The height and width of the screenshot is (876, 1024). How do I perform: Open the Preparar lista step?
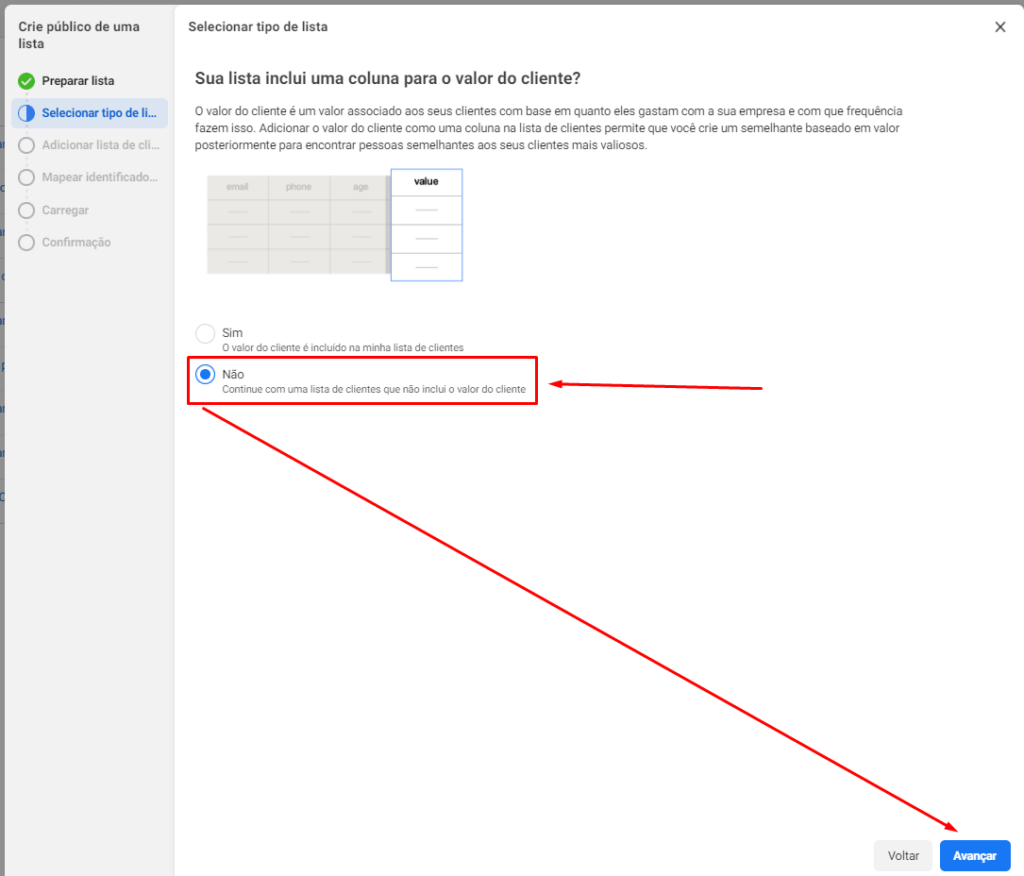tap(78, 80)
